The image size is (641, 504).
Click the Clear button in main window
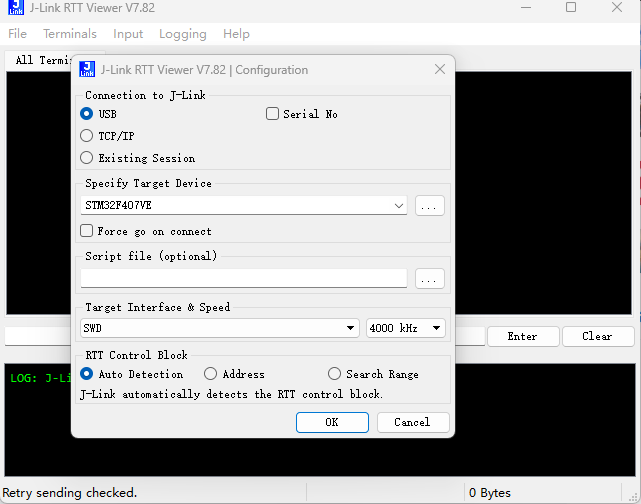tap(597, 336)
